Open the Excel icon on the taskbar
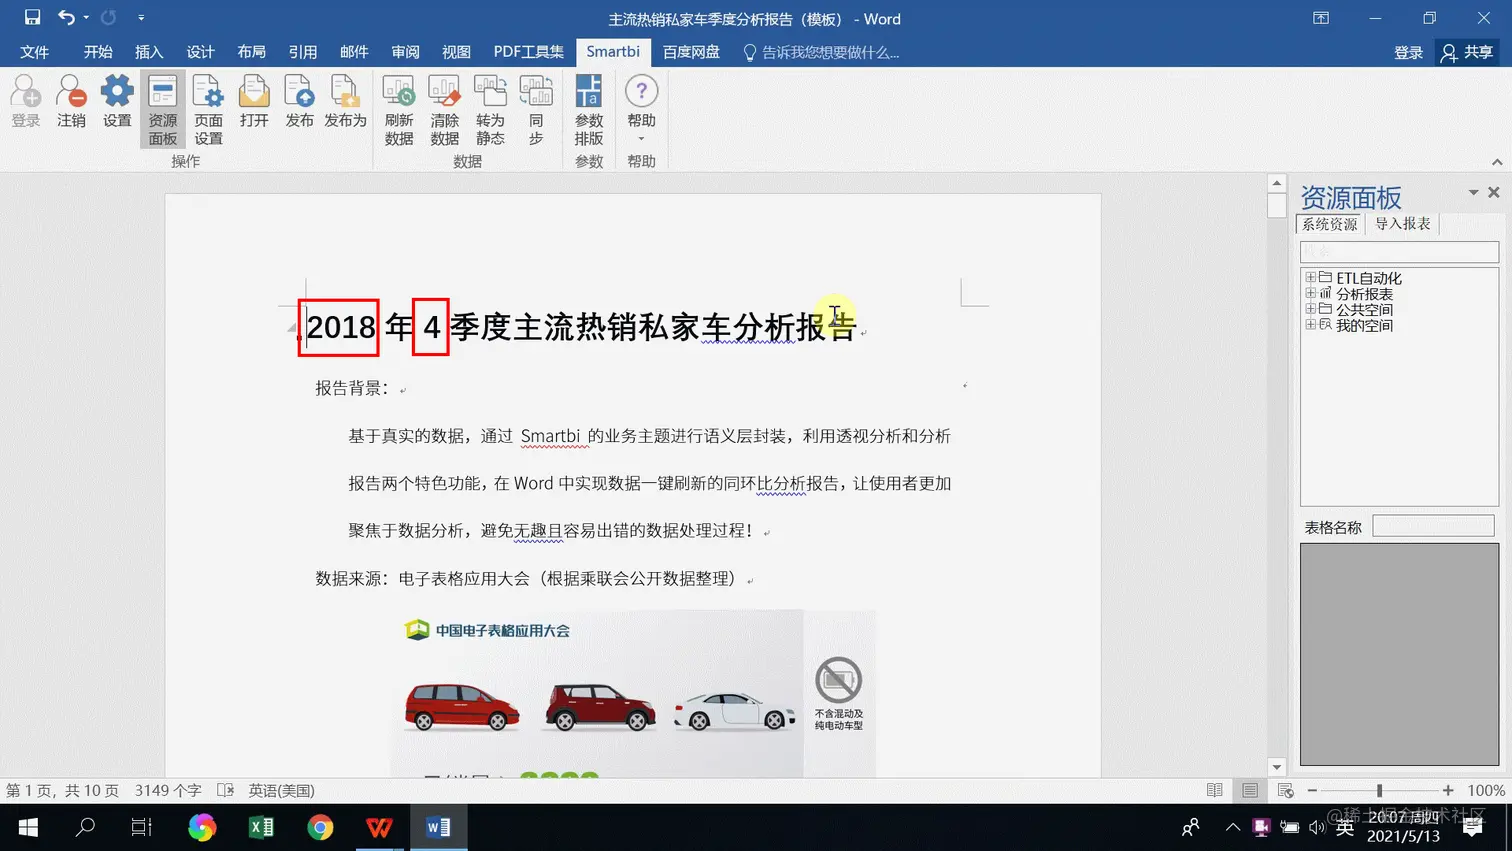This screenshot has height=851, width=1512. click(260, 827)
